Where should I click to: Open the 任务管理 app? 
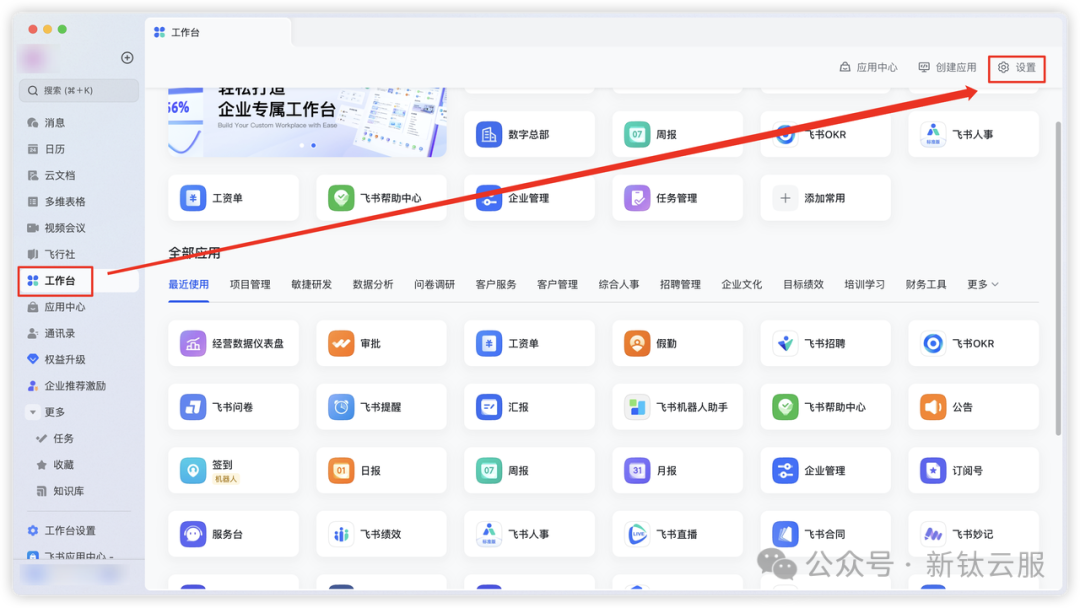click(x=677, y=198)
